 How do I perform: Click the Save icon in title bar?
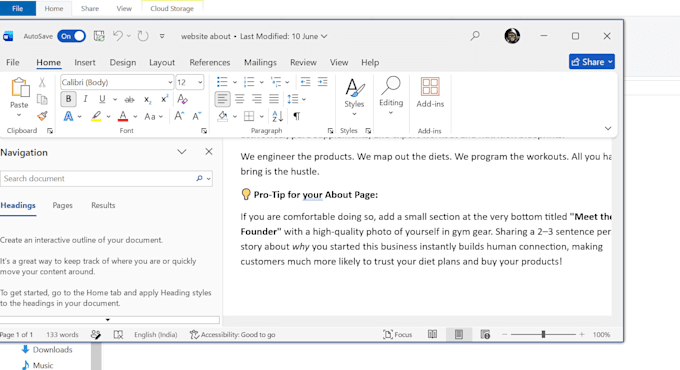(x=99, y=36)
